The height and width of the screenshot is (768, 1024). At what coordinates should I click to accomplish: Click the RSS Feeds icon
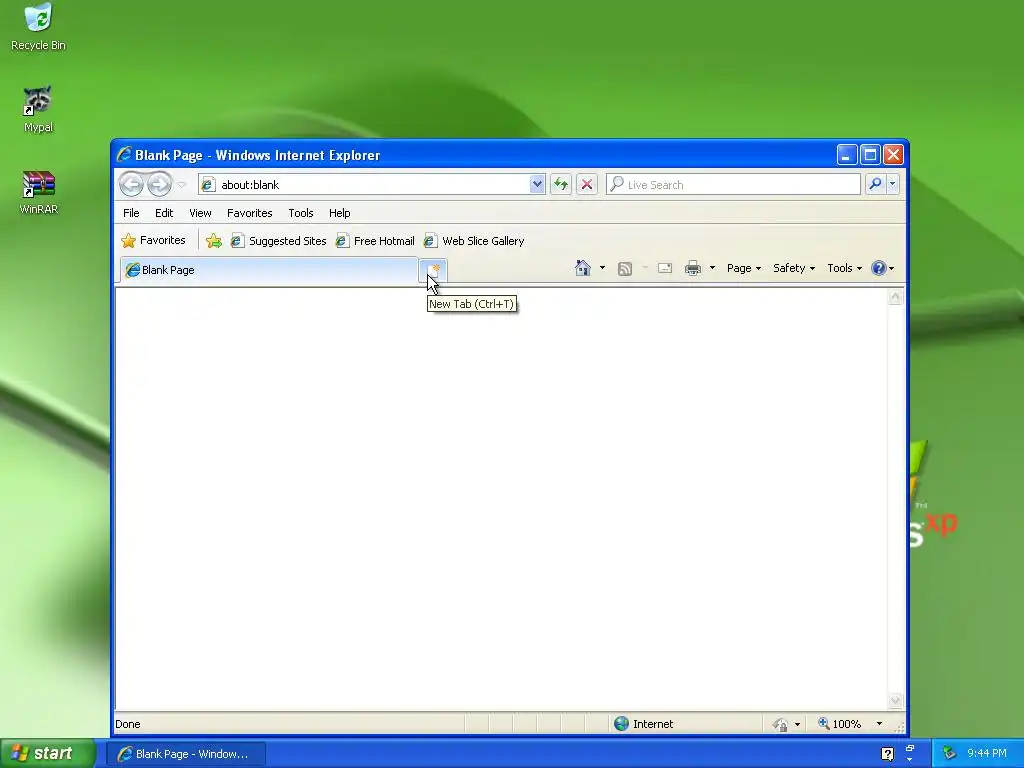[x=625, y=268]
